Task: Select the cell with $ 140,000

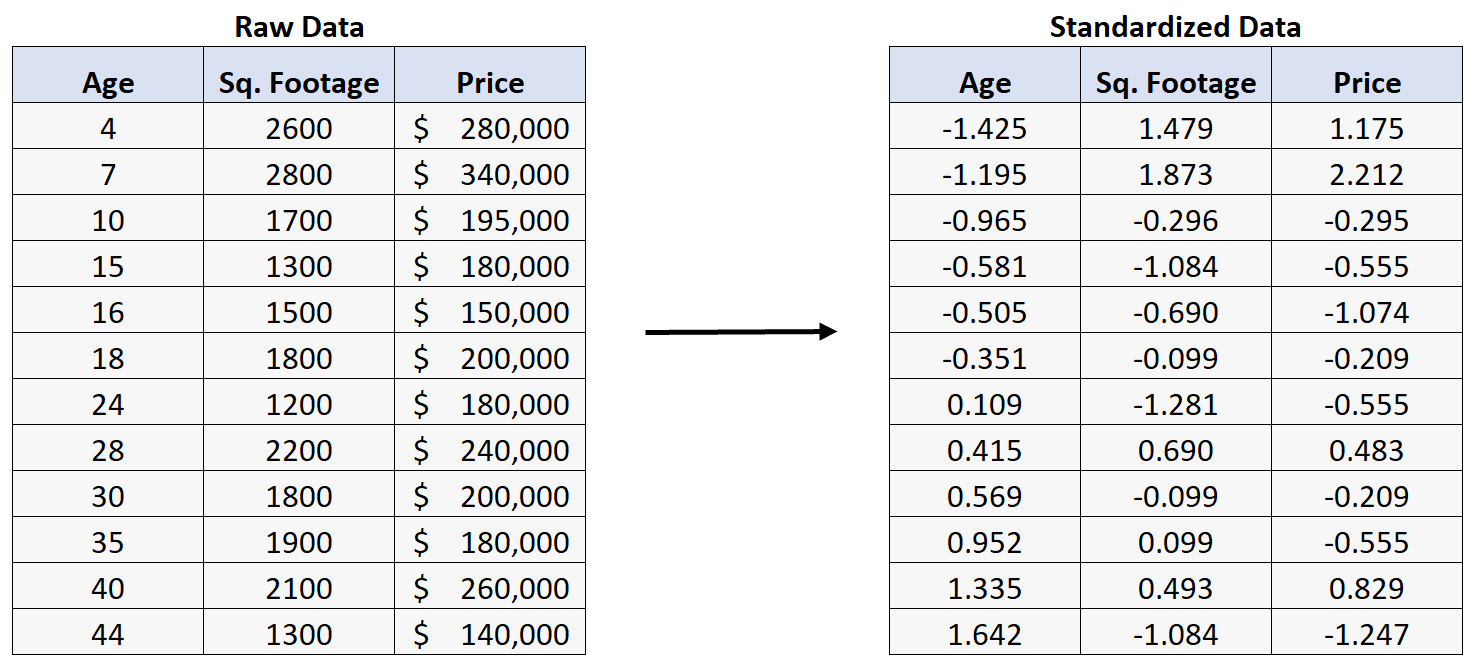Action: 490,632
